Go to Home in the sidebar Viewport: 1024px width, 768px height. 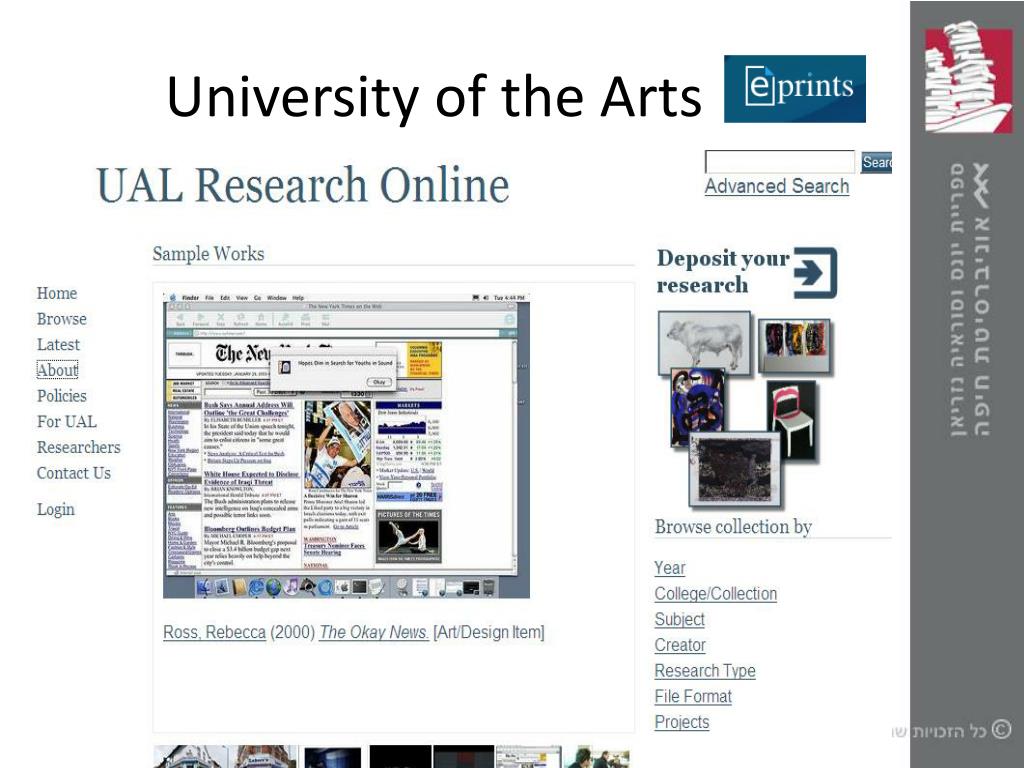tap(57, 293)
